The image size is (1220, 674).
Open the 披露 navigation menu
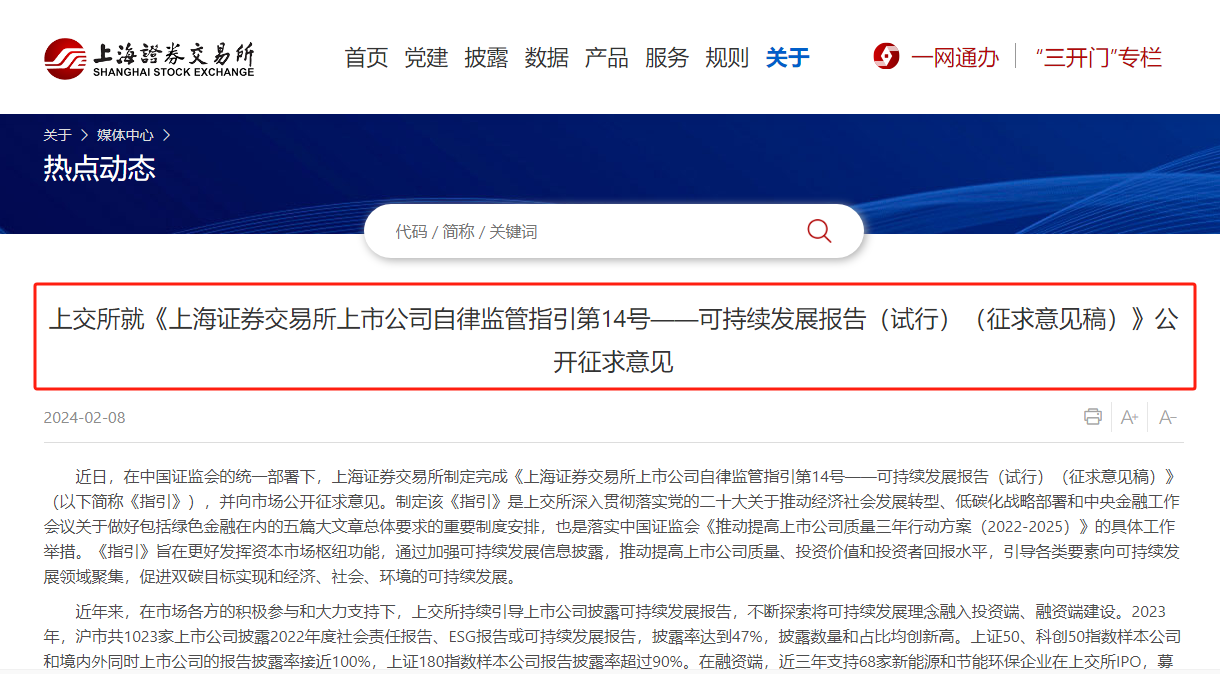[486, 58]
